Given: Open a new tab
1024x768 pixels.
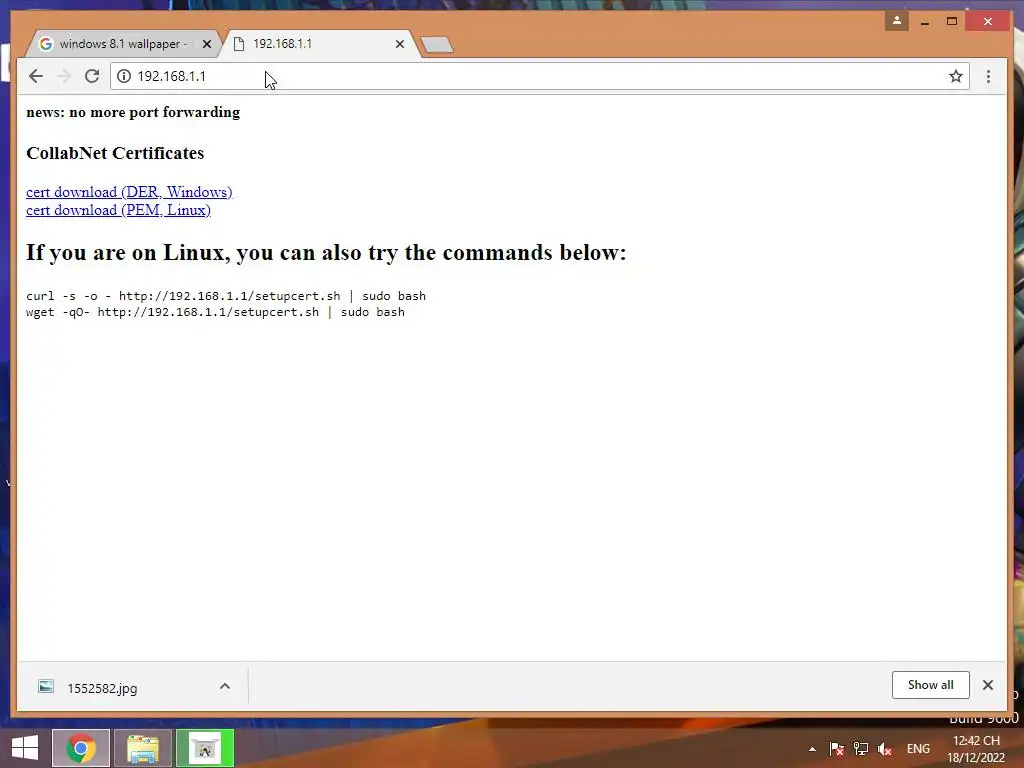Looking at the screenshot, I should pos(437,44).
